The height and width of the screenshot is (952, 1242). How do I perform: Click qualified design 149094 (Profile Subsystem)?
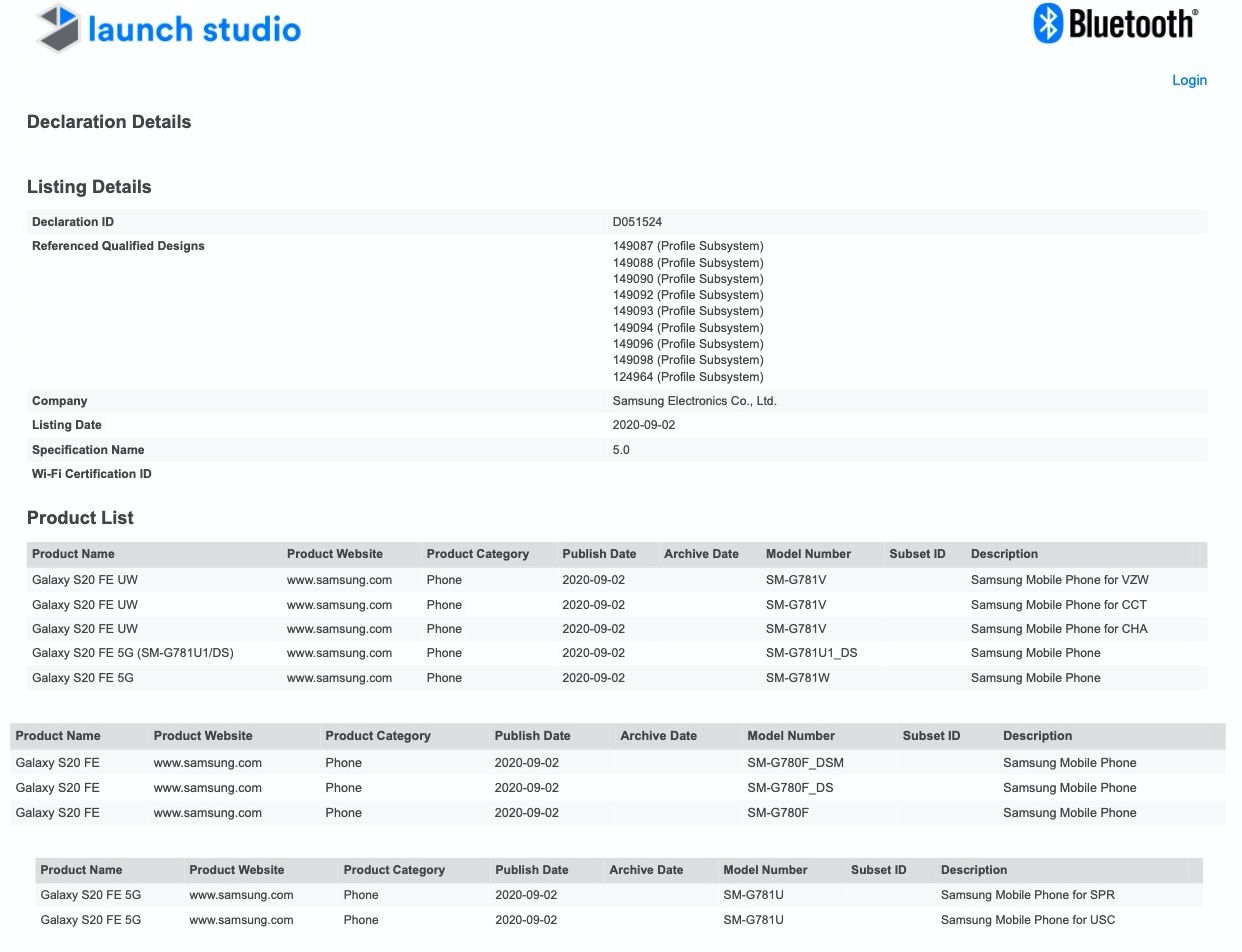click(688, 328)
